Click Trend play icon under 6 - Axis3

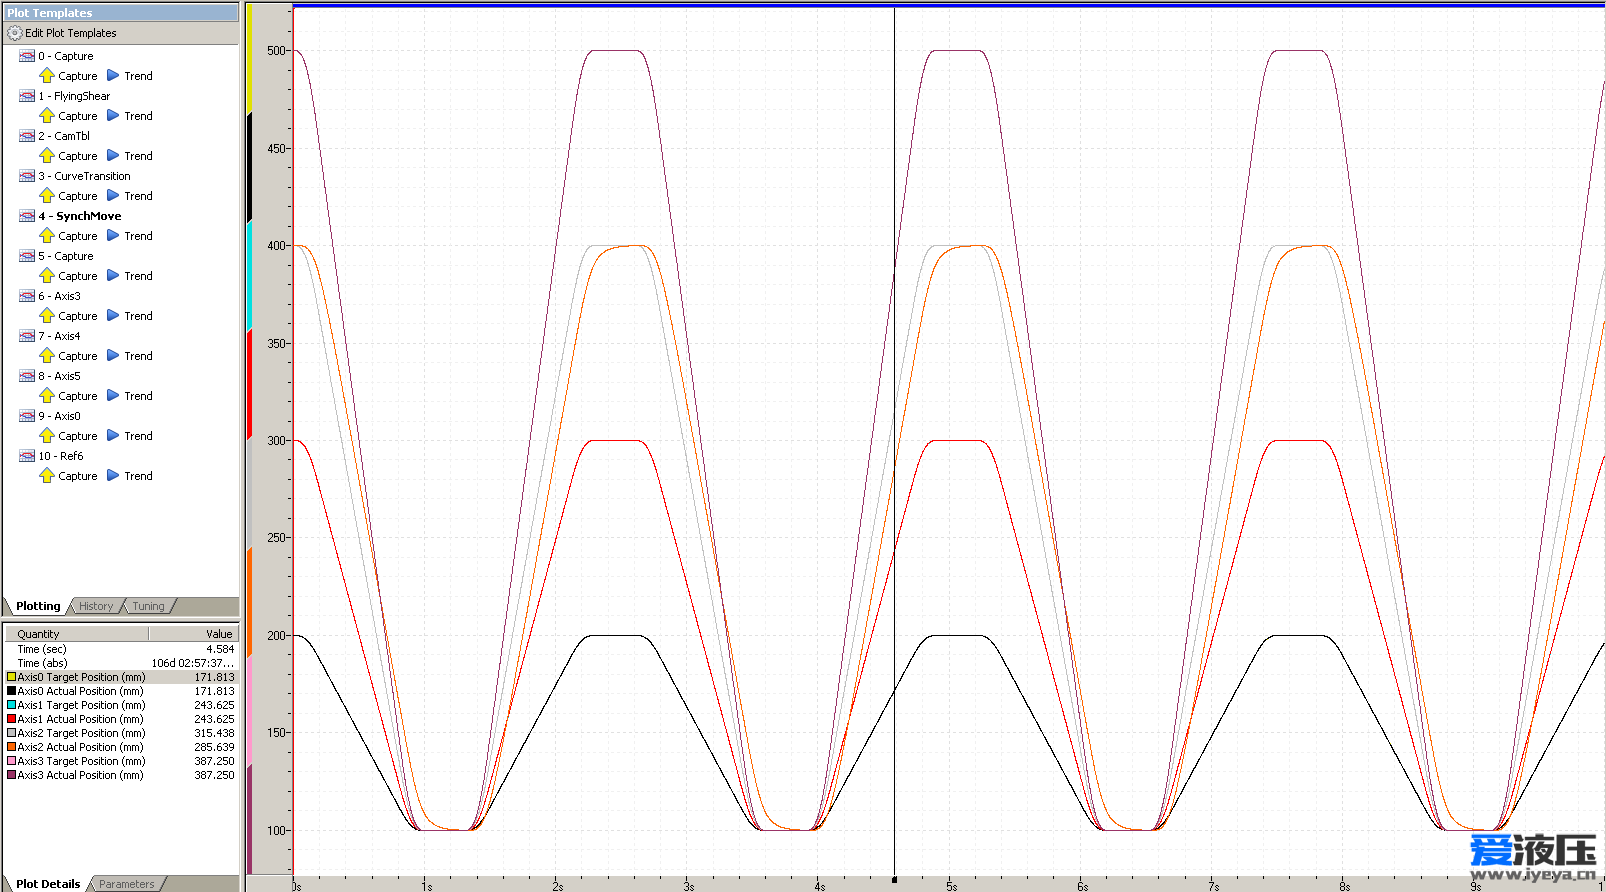(x=113, y=316)
